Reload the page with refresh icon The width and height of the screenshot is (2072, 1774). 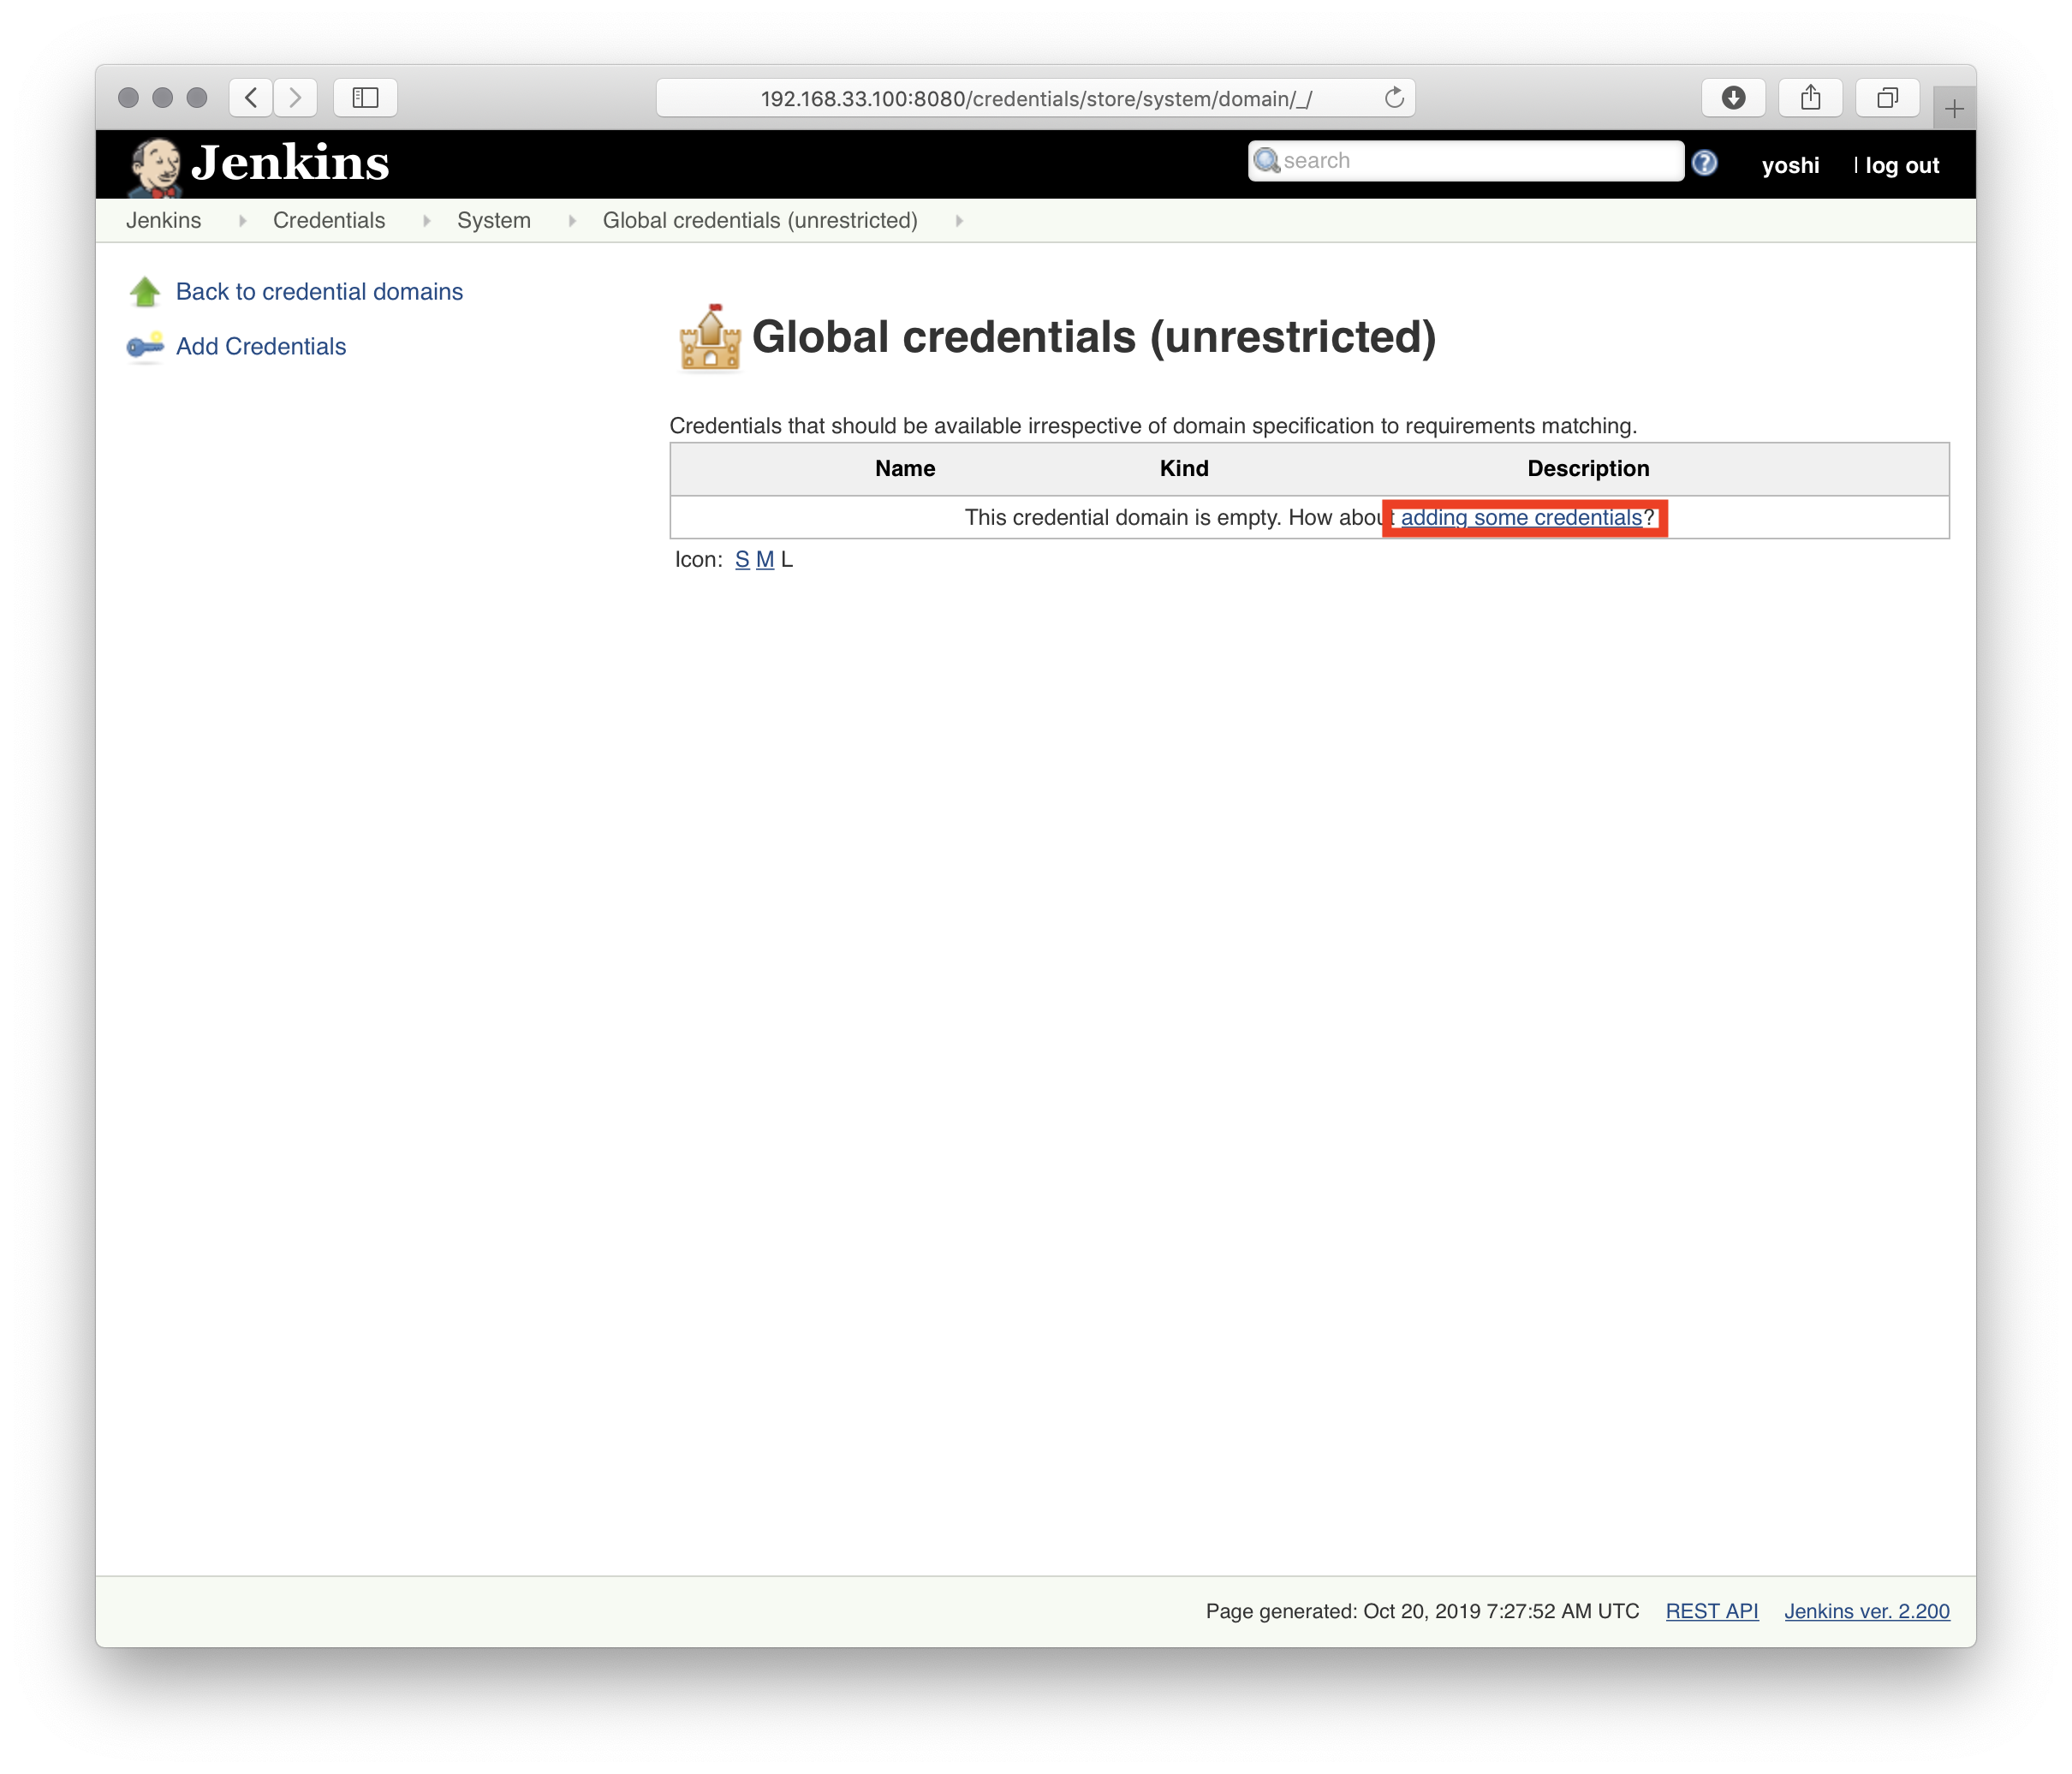pos(1394,97)
